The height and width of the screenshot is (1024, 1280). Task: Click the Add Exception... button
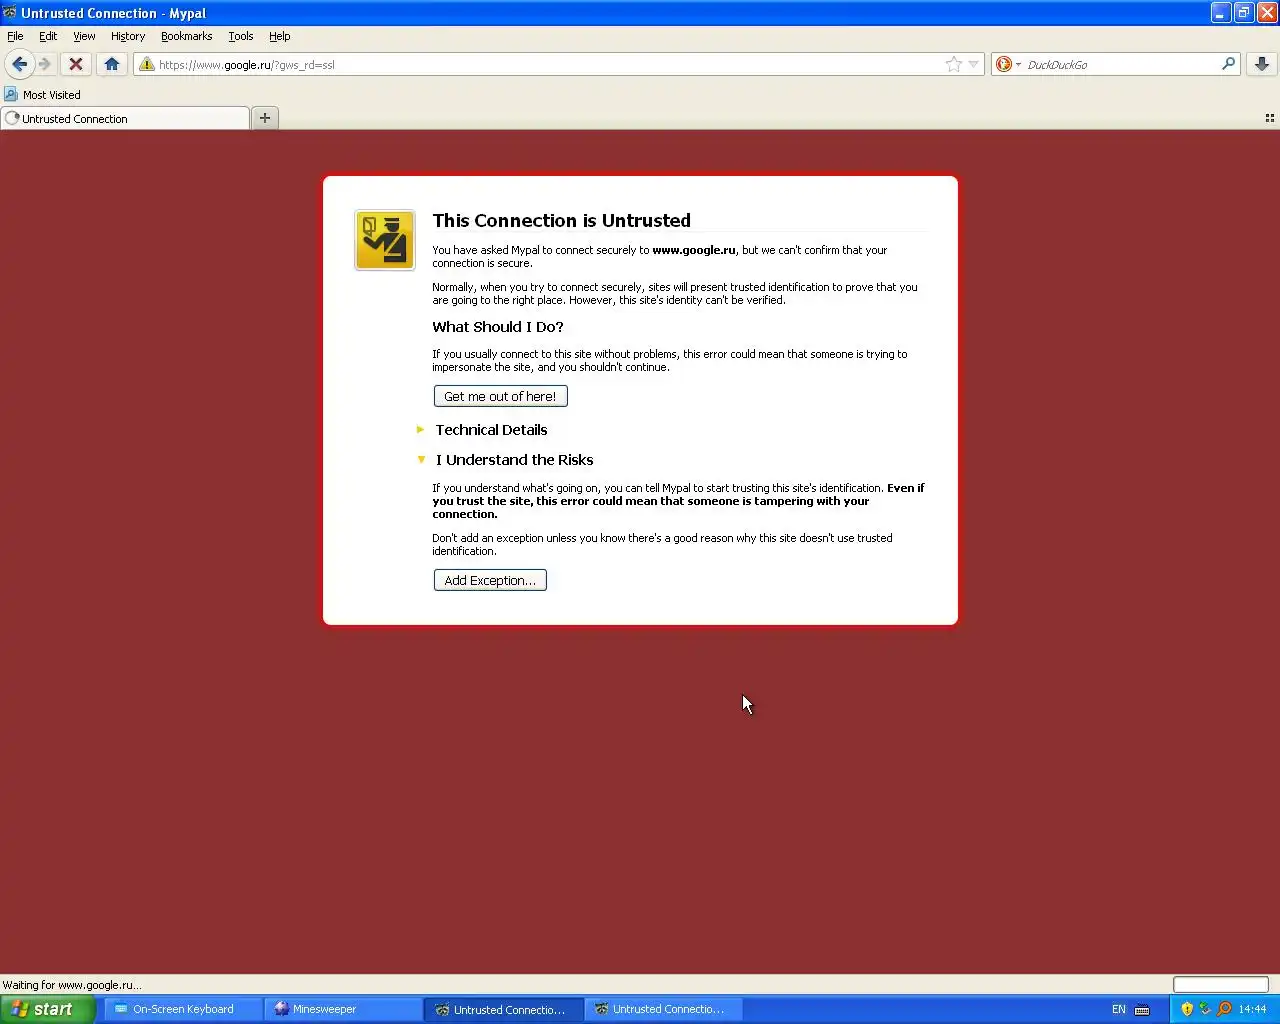pyautogui.click(x=490, y=580)
